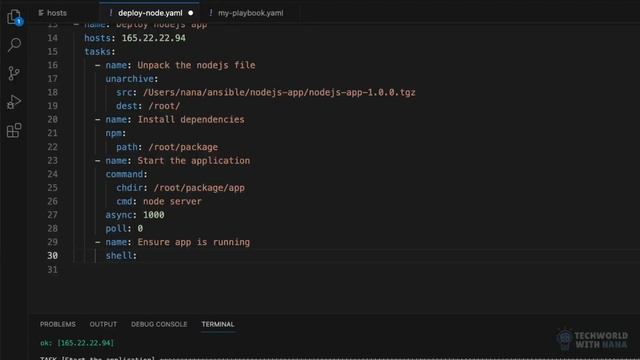Click the 'unarchive:' module line
The image size is (640, 360).
(x=132, y=79)
